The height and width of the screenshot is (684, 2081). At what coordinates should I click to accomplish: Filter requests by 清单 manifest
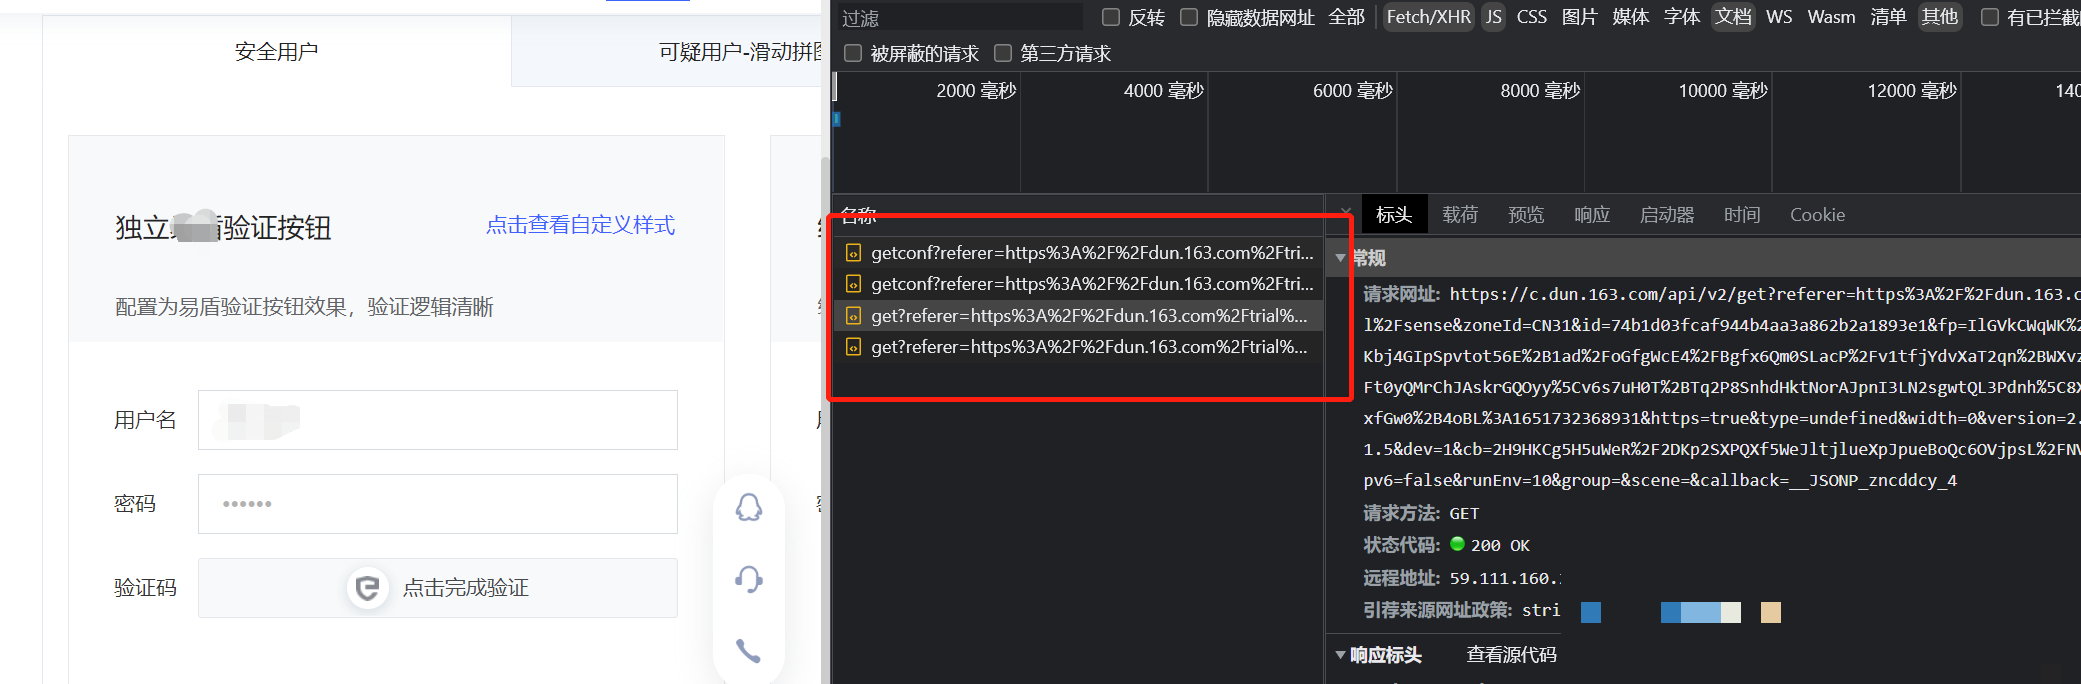[x=1888, y=17]
